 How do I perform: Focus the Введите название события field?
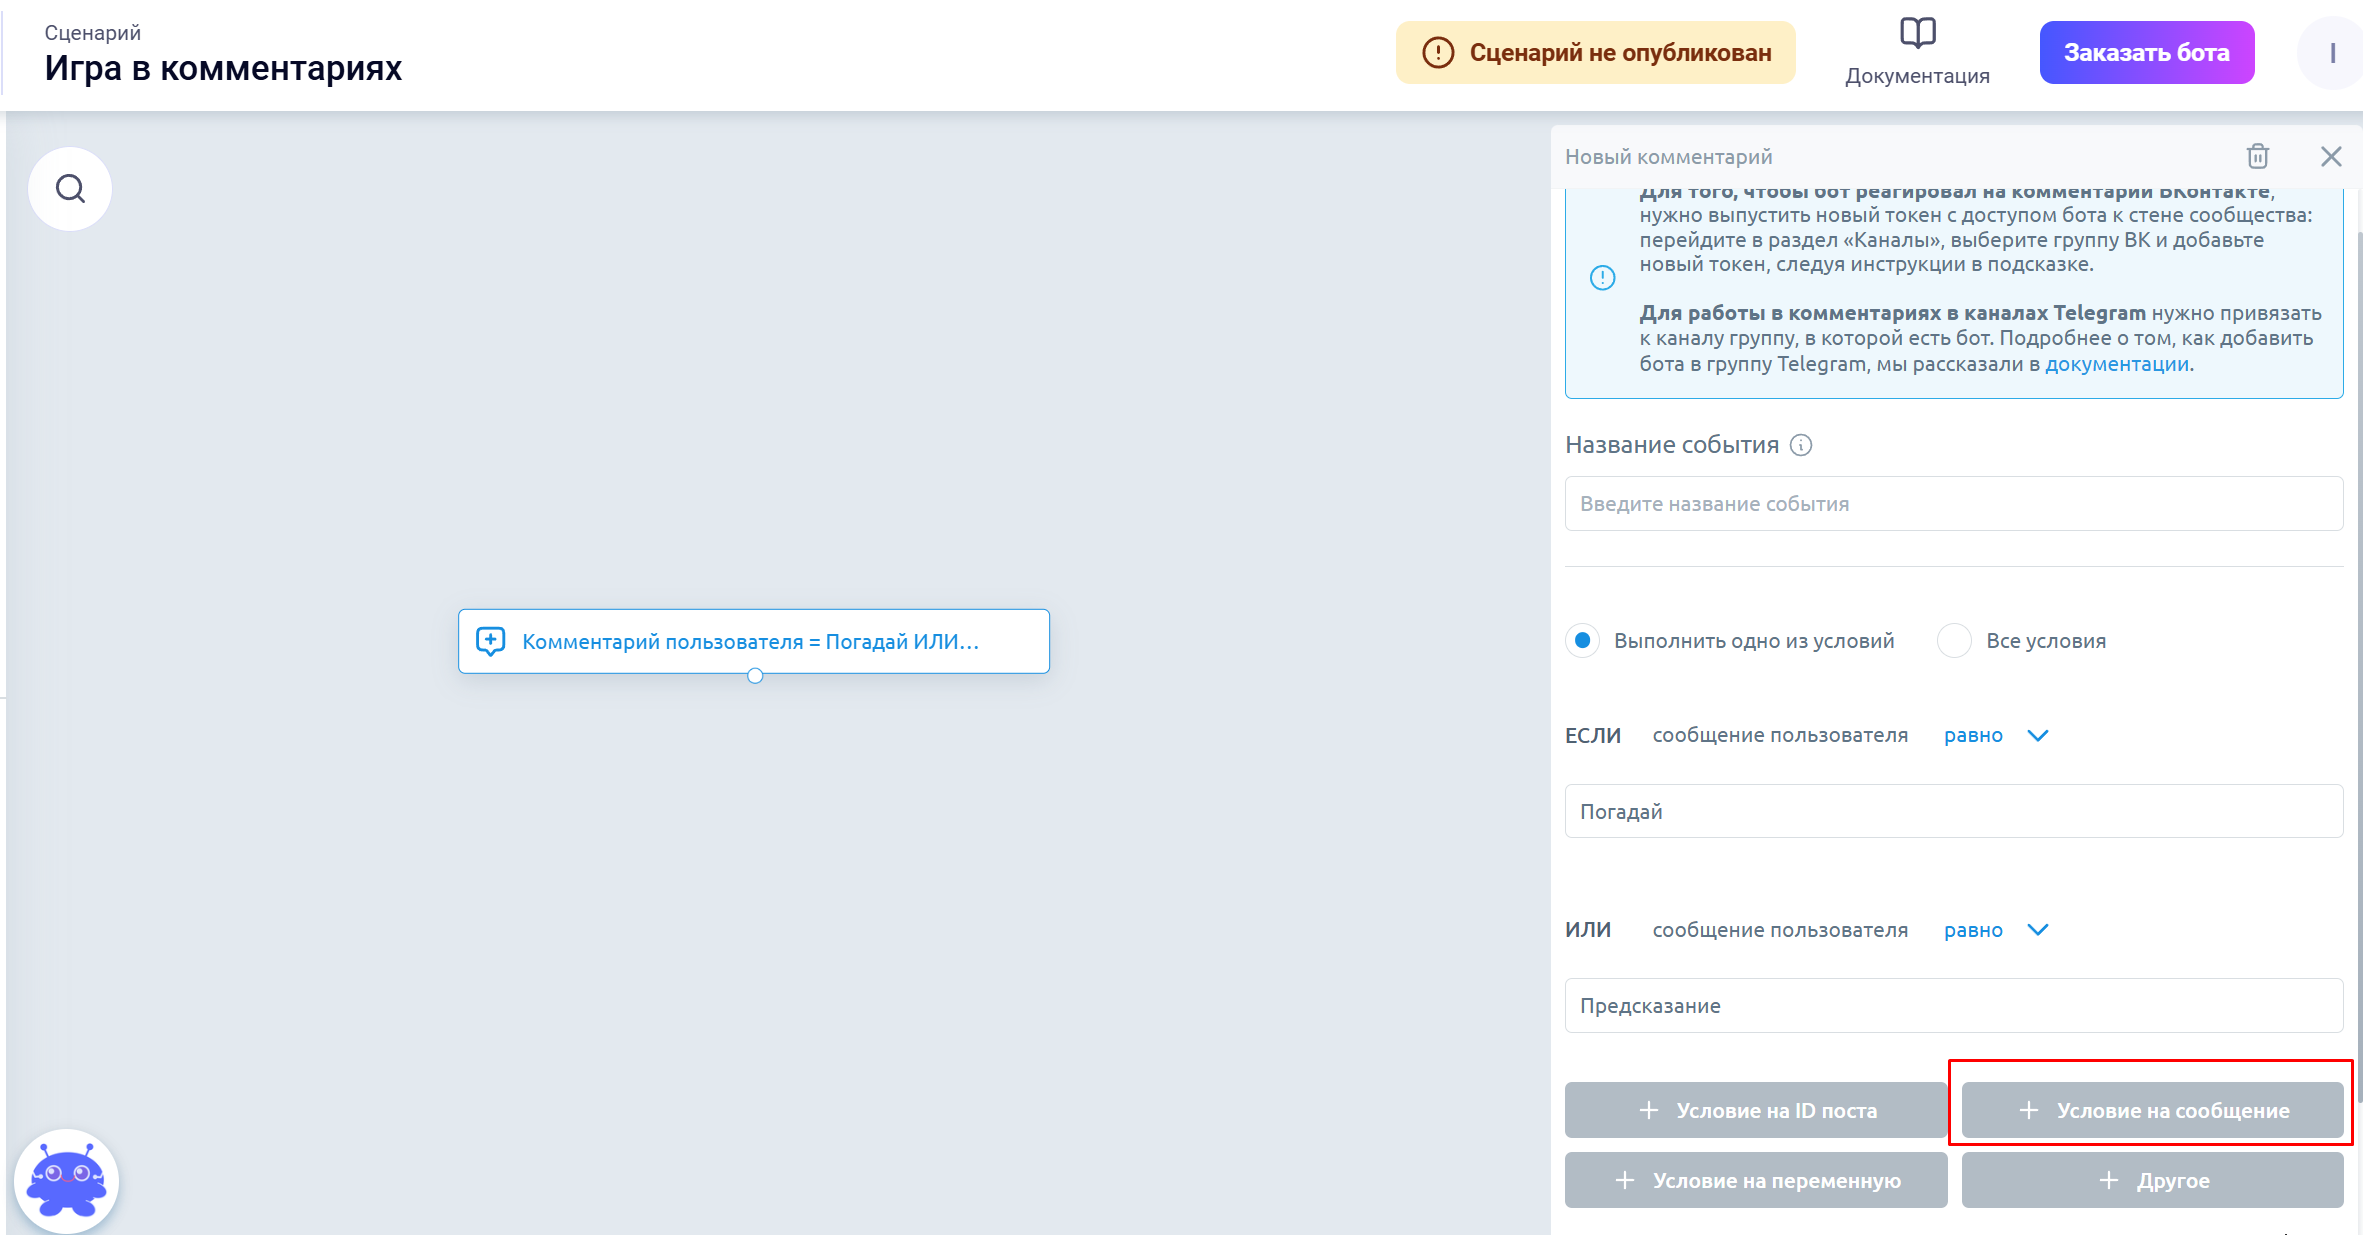pyautogui.click(x=1953, y=504)
